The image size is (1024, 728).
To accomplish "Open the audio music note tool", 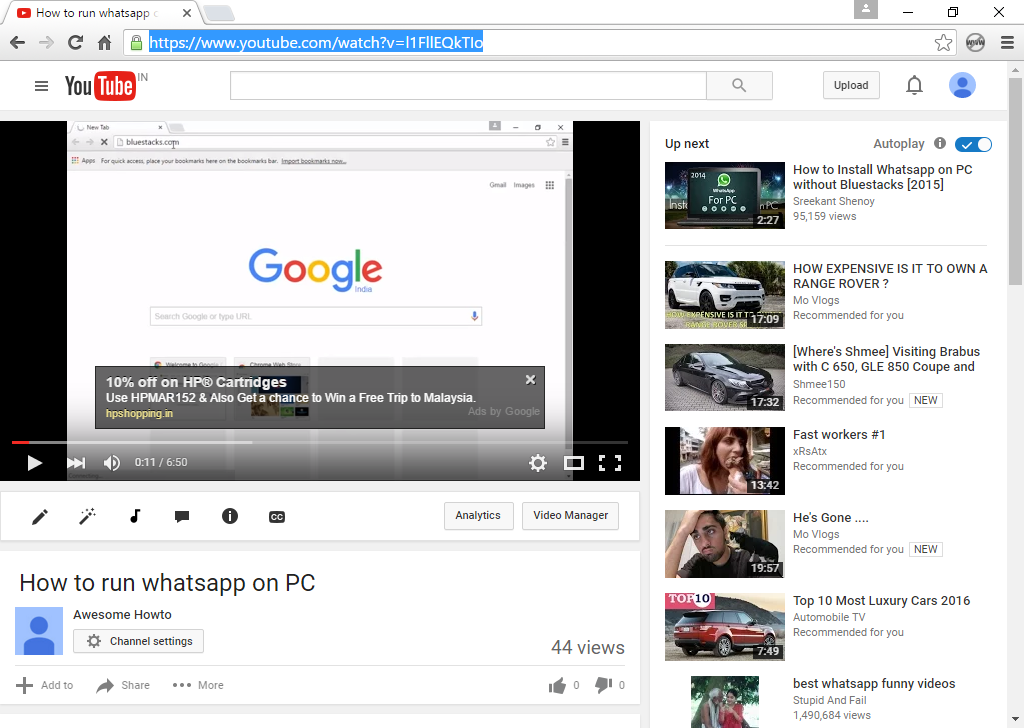I will 135,516.
